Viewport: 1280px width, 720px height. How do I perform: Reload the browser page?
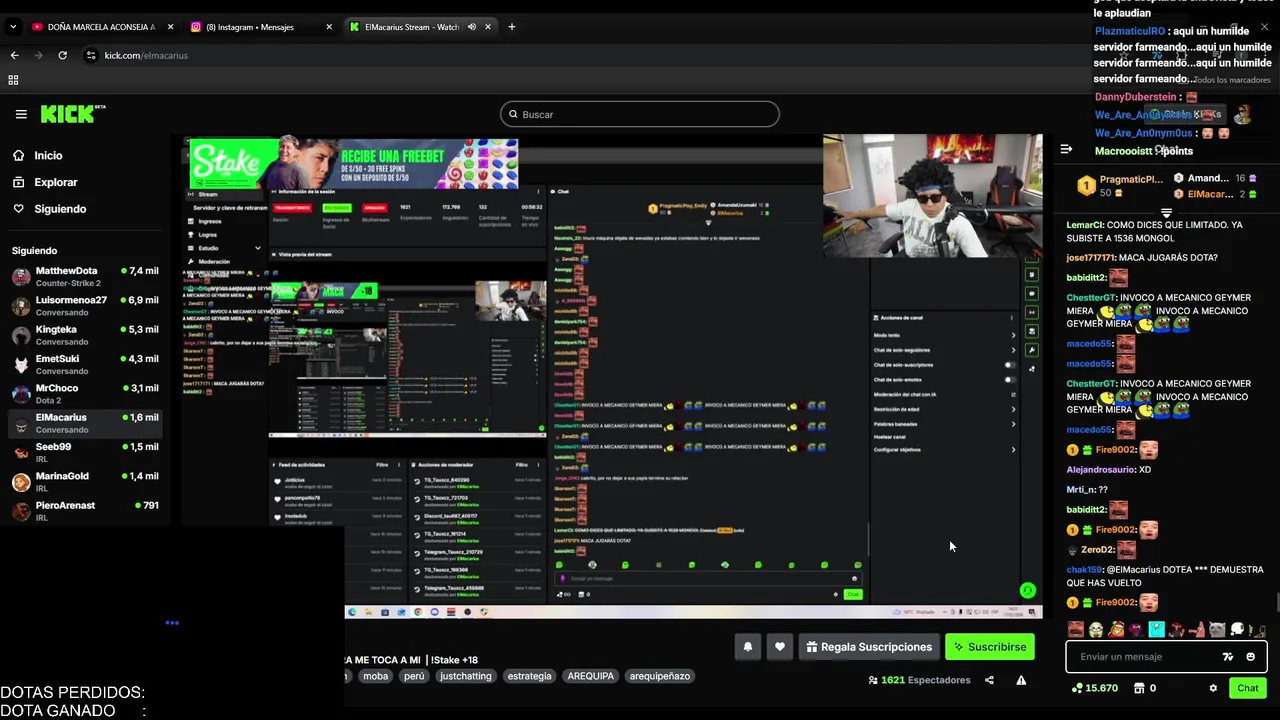(x=62, y=55)
